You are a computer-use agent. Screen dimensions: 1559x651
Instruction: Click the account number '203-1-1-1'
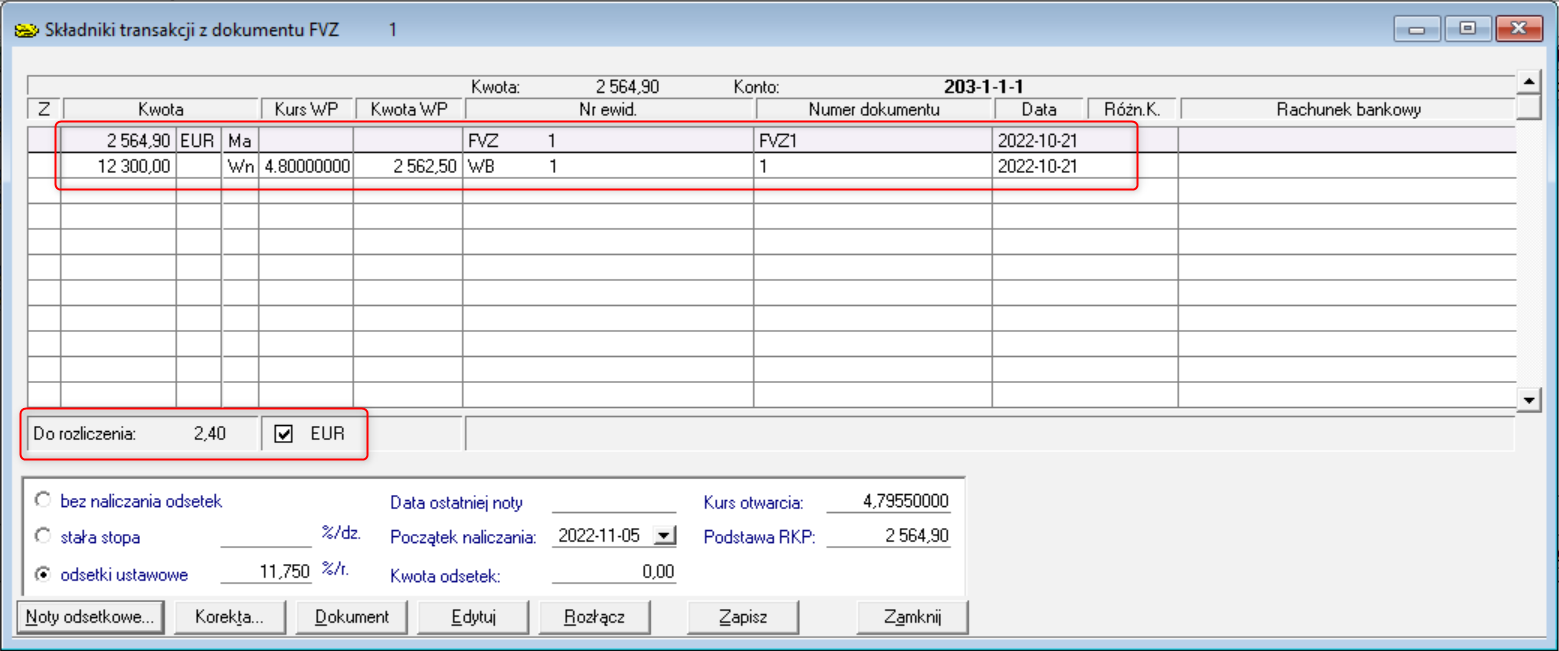coord(983,86)
